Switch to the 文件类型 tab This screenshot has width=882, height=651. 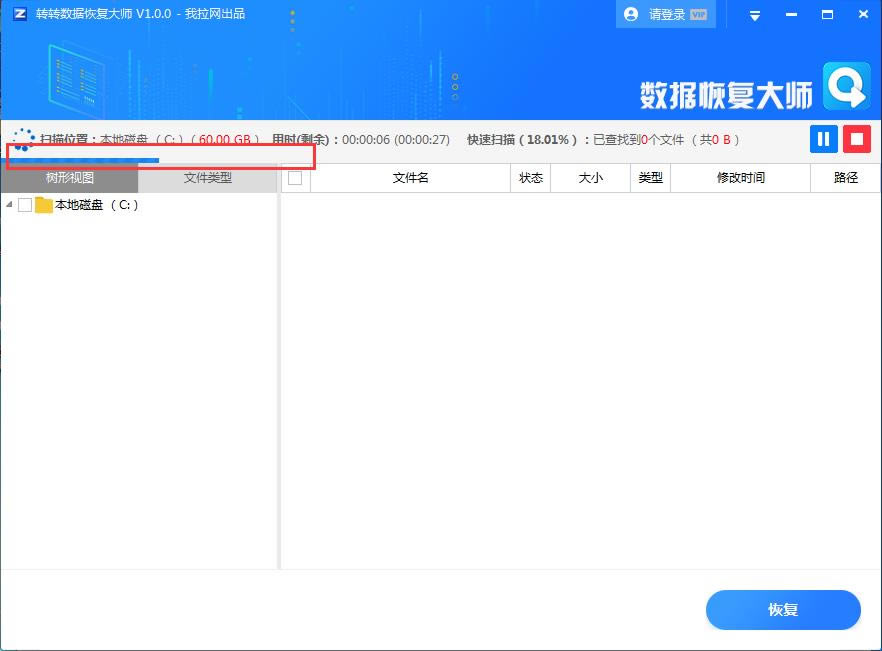tap(208, 178)
